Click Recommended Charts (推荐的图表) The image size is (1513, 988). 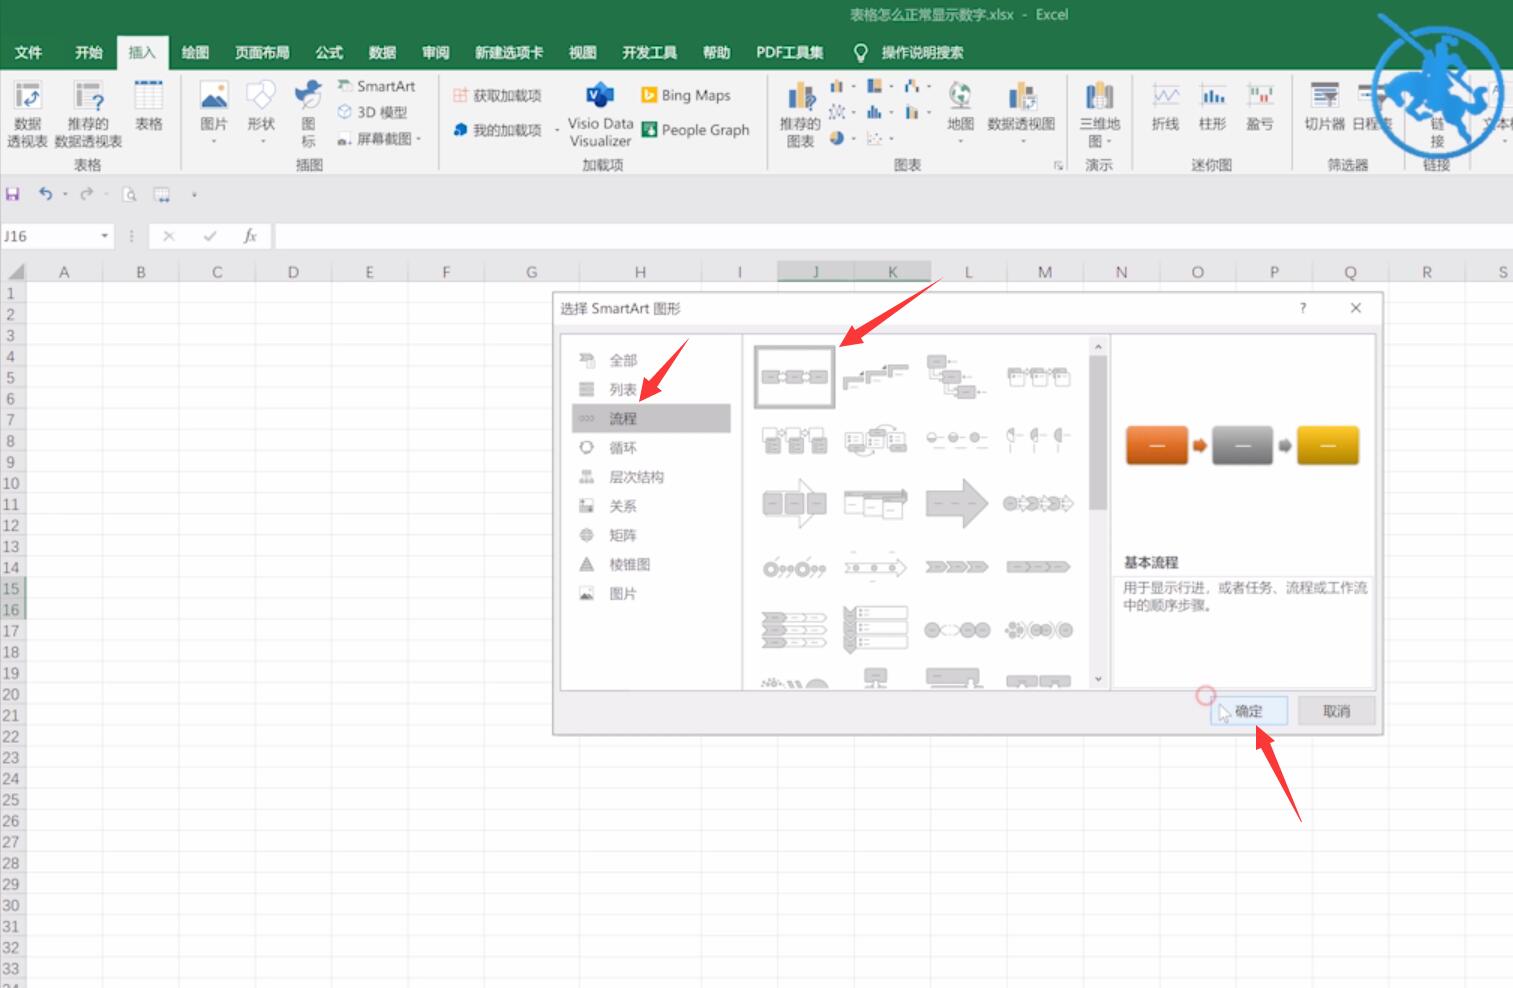click(800, 114)
